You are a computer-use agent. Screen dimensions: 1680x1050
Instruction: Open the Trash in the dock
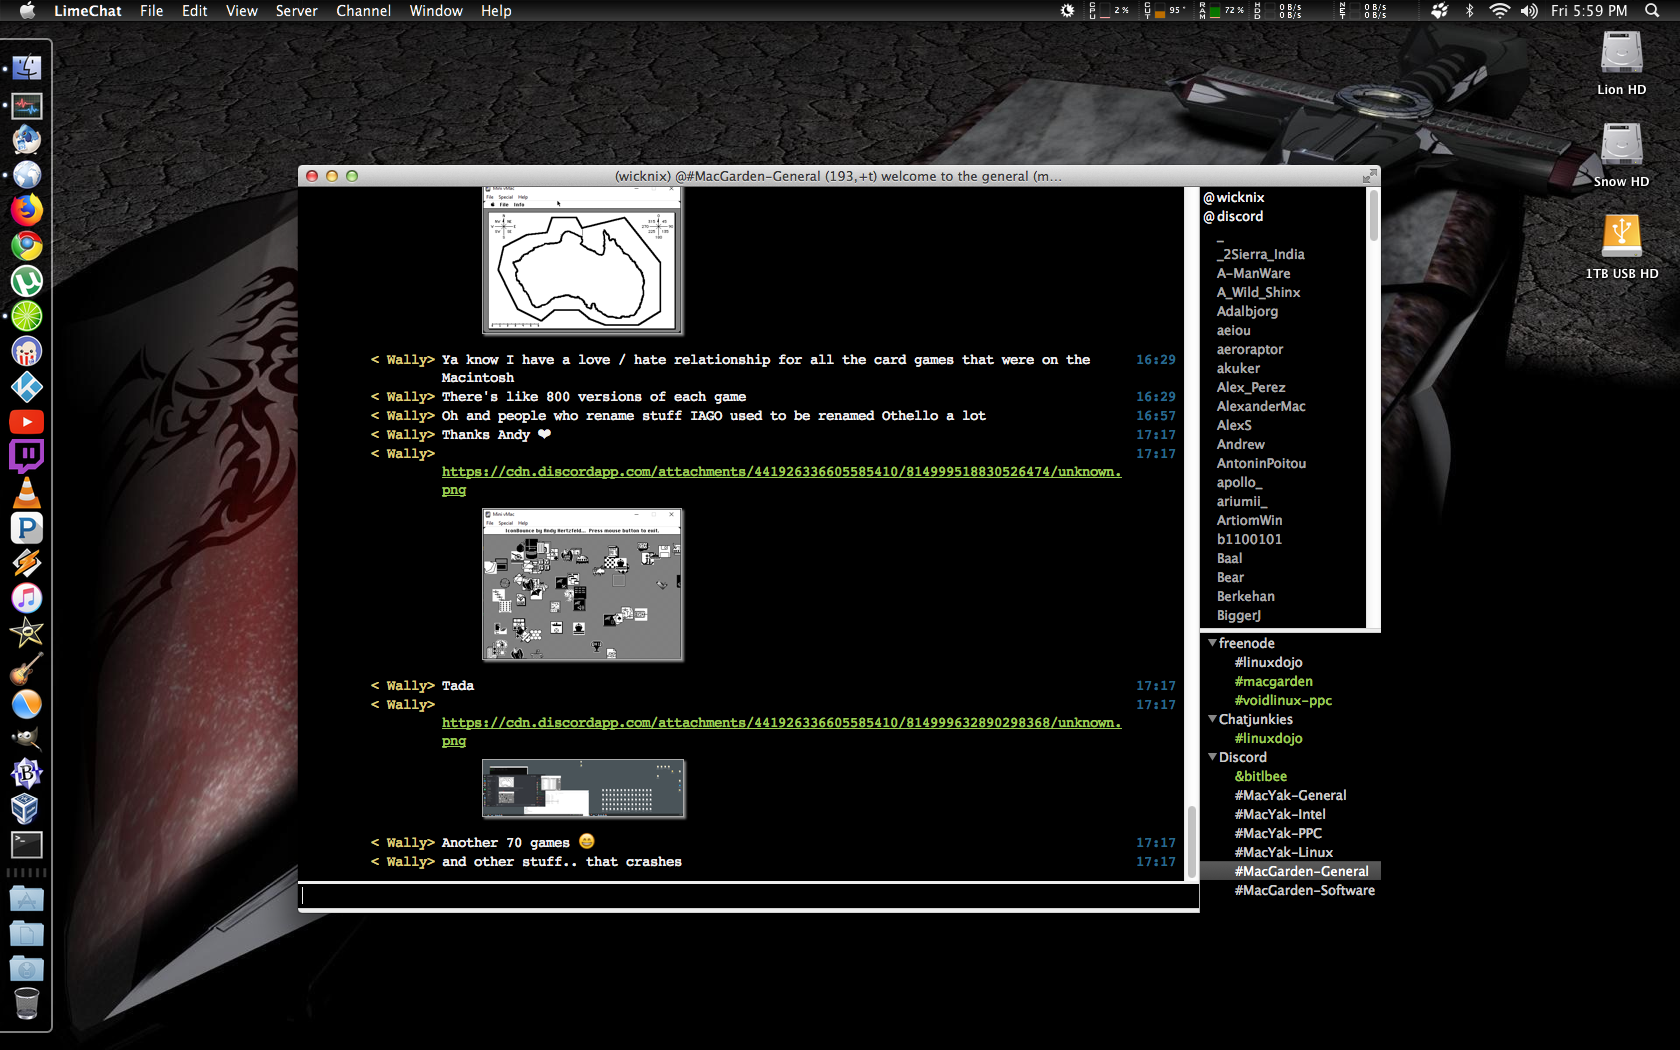pyautogui.click(x=27, y=1003)
